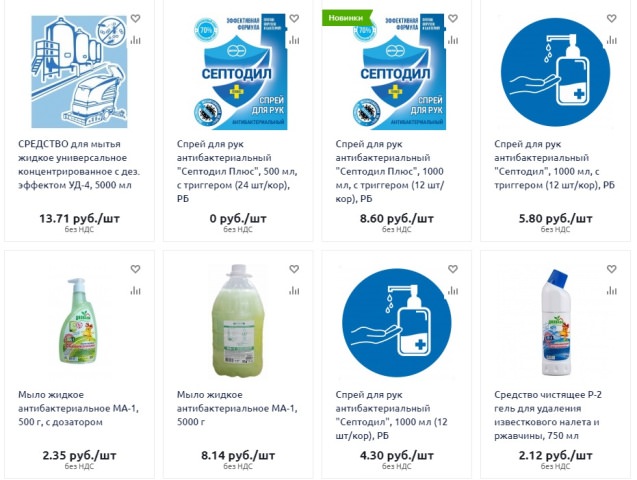This screenshot has height=480, width=637.
Task: Open the Новинки badge on Септодил Плюс
Action: [x=347, y=18]
